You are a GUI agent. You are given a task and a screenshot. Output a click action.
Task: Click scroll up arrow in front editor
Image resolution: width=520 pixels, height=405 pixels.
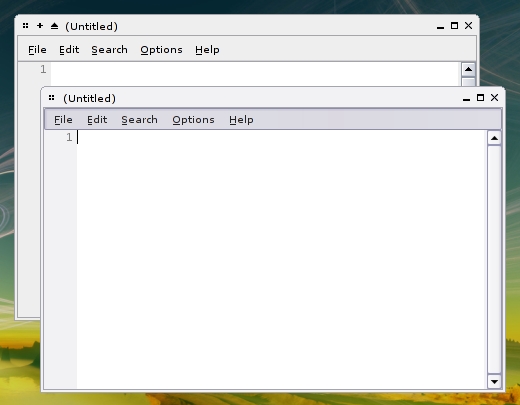point(494,138)
